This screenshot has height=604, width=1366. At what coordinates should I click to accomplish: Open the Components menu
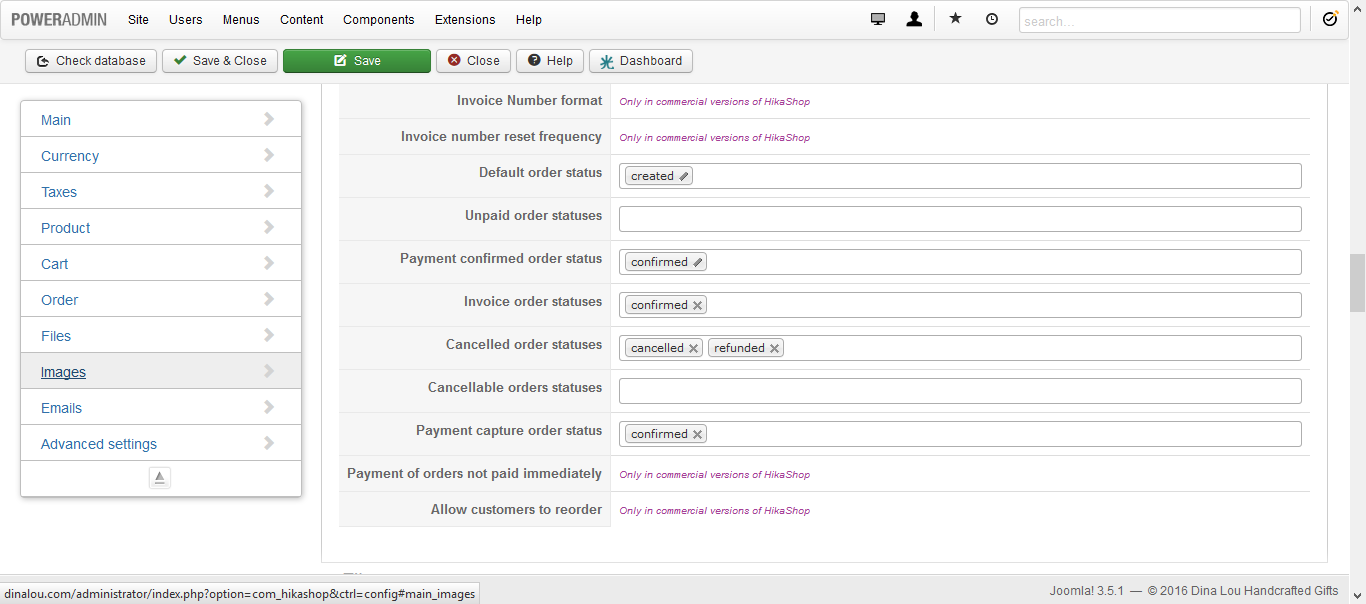(378, 20)
